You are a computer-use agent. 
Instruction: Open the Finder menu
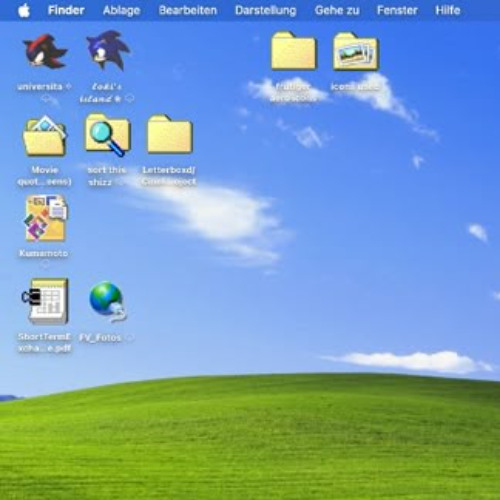click(66, 10)
